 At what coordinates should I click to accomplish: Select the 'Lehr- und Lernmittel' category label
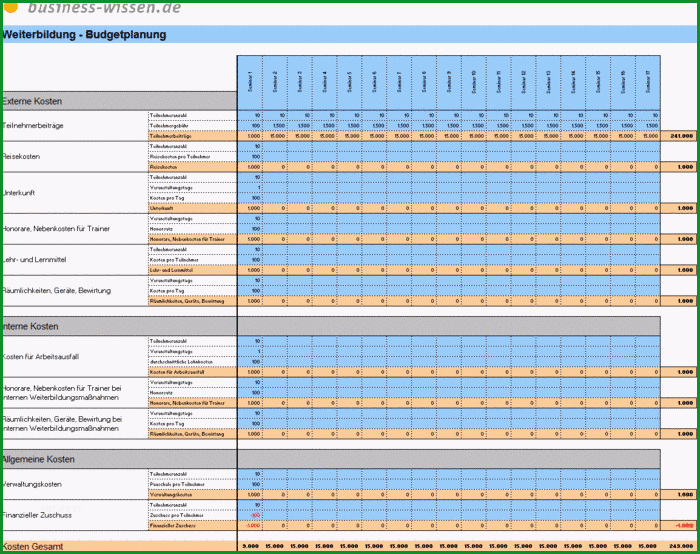[34, 259]
